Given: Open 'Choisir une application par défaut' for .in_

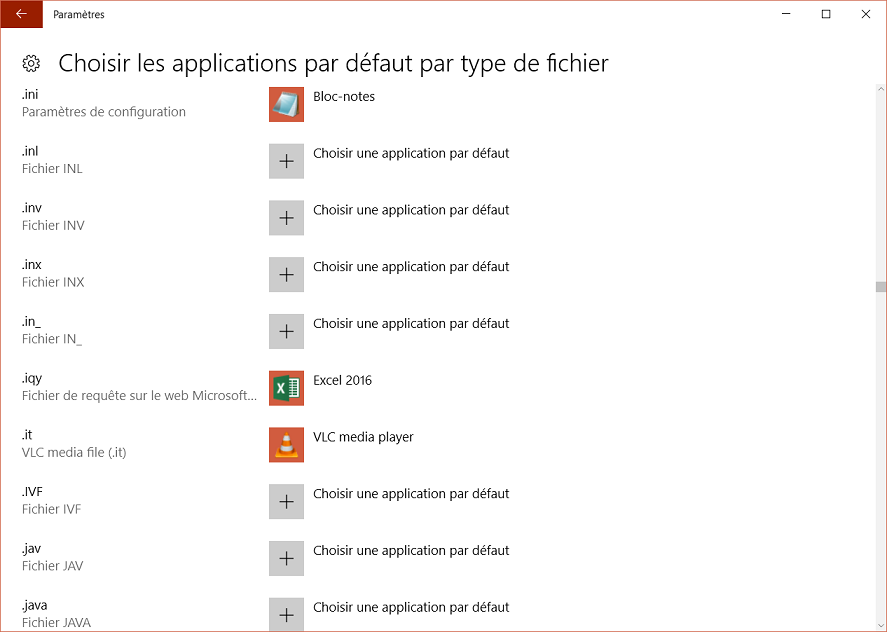Looking at the screenshot, I should click(411, 324).
